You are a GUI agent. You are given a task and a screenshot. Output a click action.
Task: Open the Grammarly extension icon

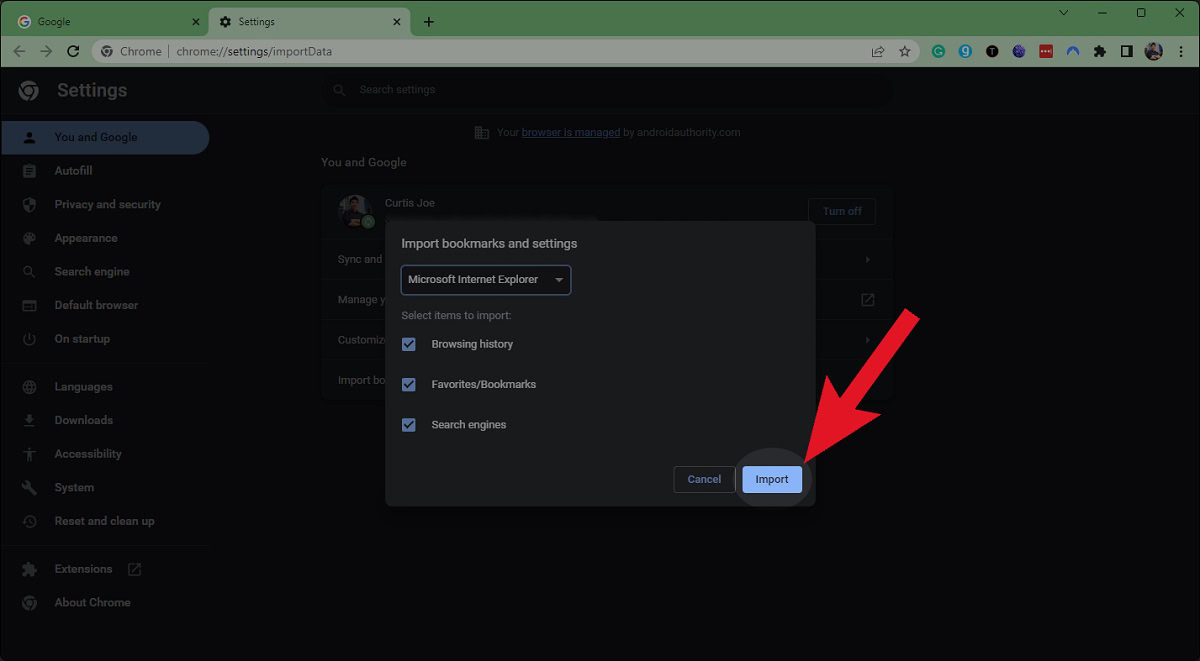[938, 51]
